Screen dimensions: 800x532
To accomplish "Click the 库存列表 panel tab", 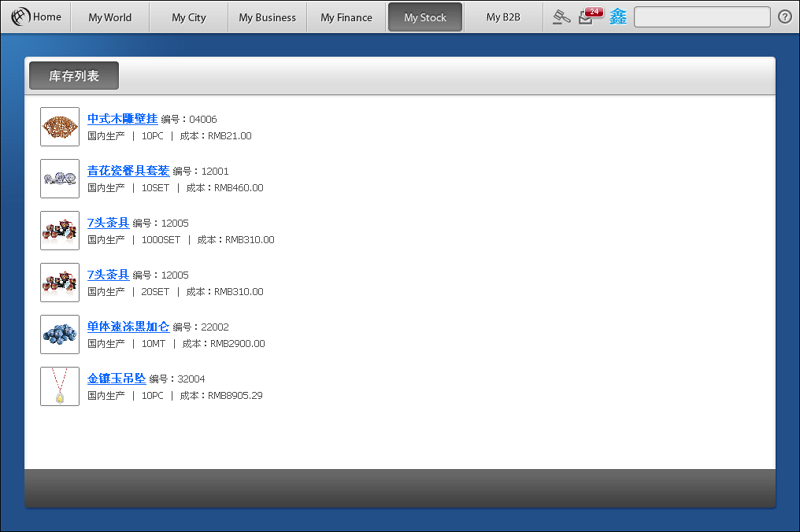I will pyautogui.click(x=74, y=76).
